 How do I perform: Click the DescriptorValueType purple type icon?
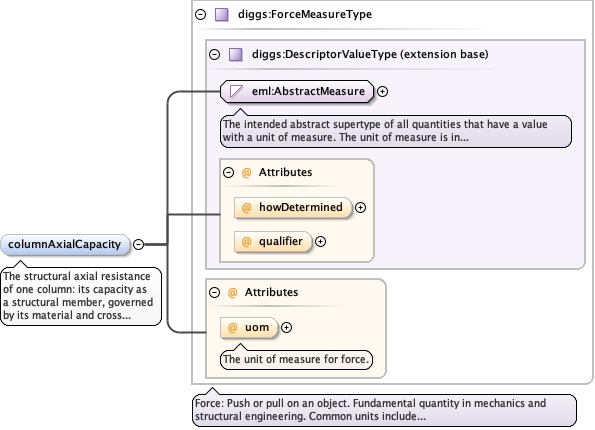236,54
